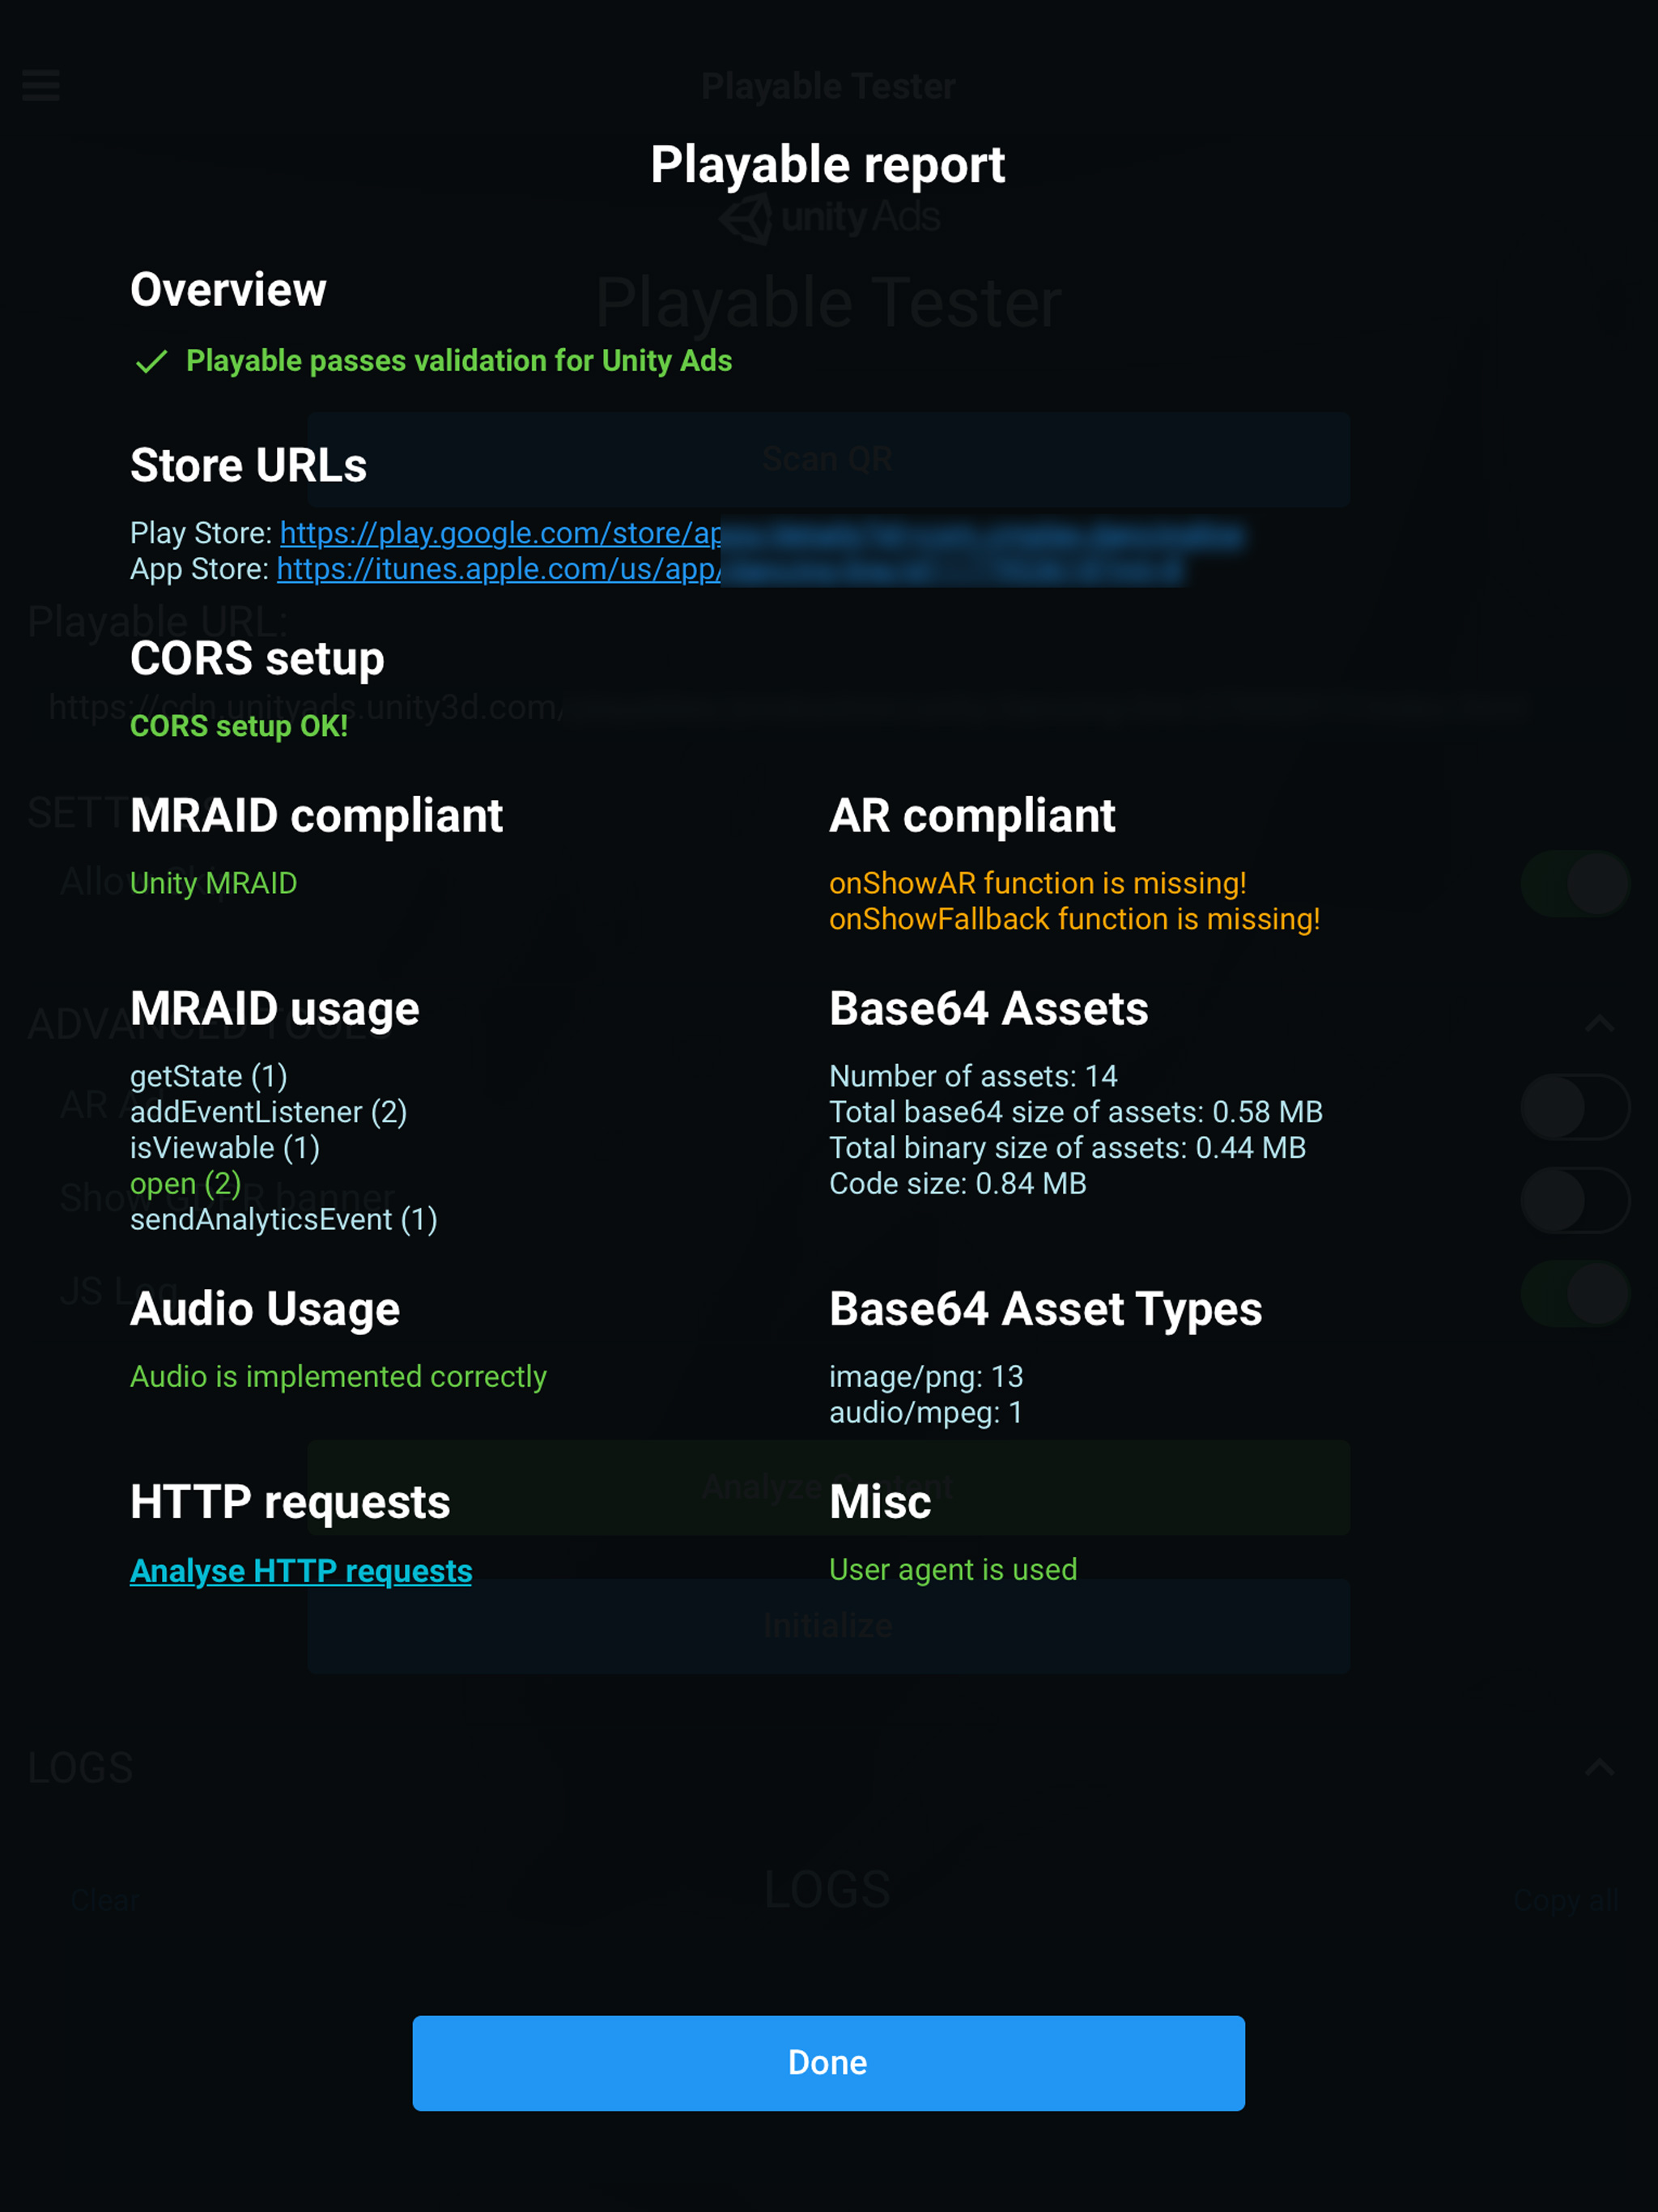Select the open entry in MRAID usage
This screenshot has width=1658, height=2212.
tap(185, 1183)
